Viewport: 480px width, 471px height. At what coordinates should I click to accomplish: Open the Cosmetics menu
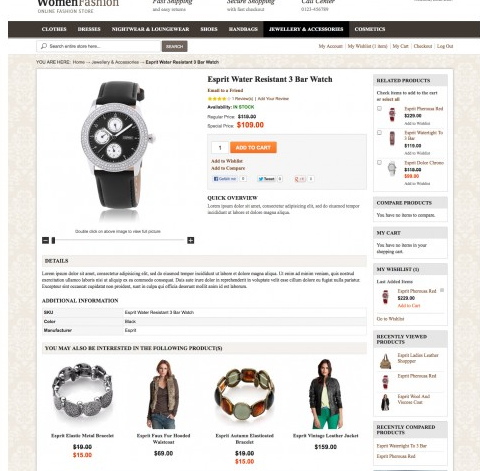coord(370,29)
